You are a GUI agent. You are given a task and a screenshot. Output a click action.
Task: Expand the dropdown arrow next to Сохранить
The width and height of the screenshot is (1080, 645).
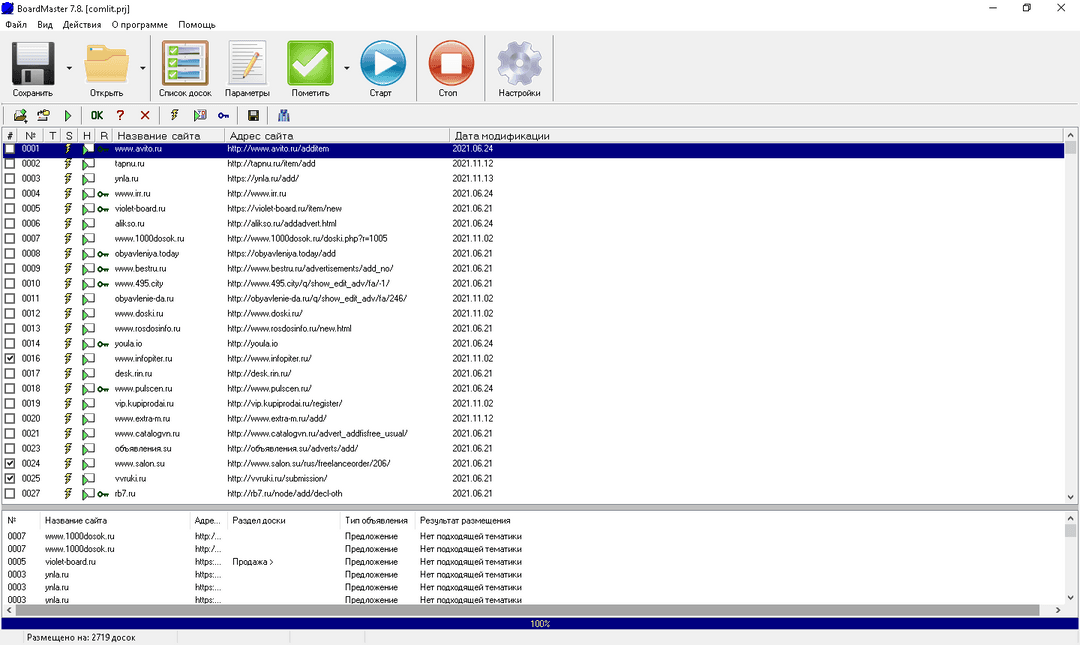click(x=69, y=68)
